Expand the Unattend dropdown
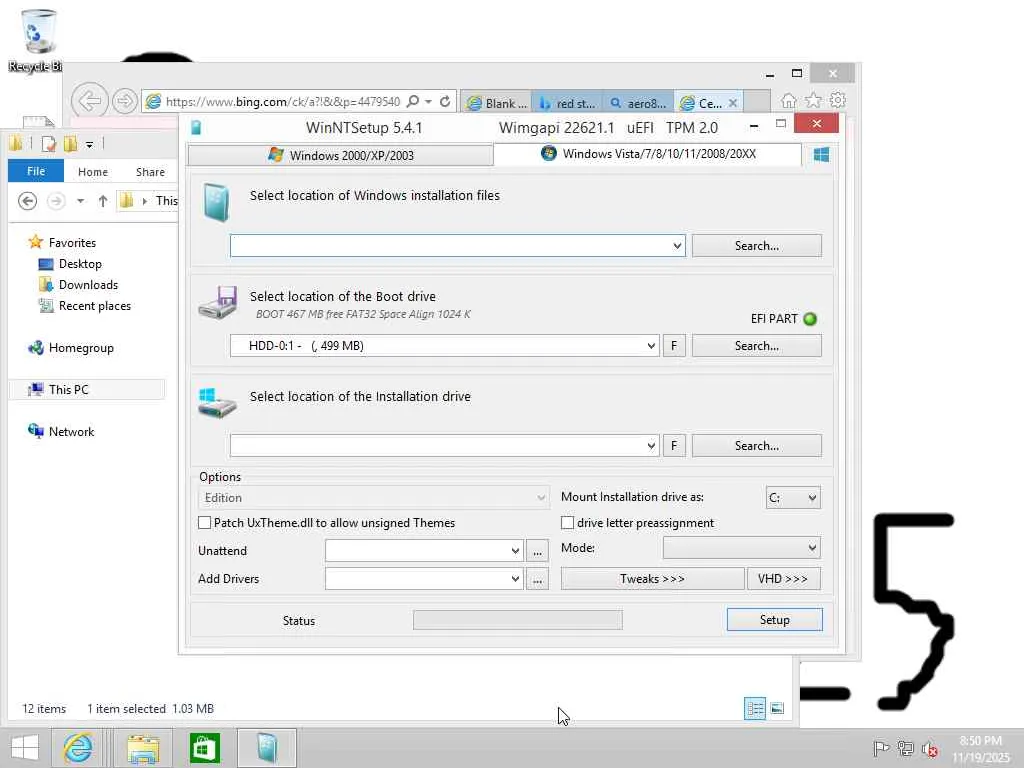 click(x=515, y=551)
